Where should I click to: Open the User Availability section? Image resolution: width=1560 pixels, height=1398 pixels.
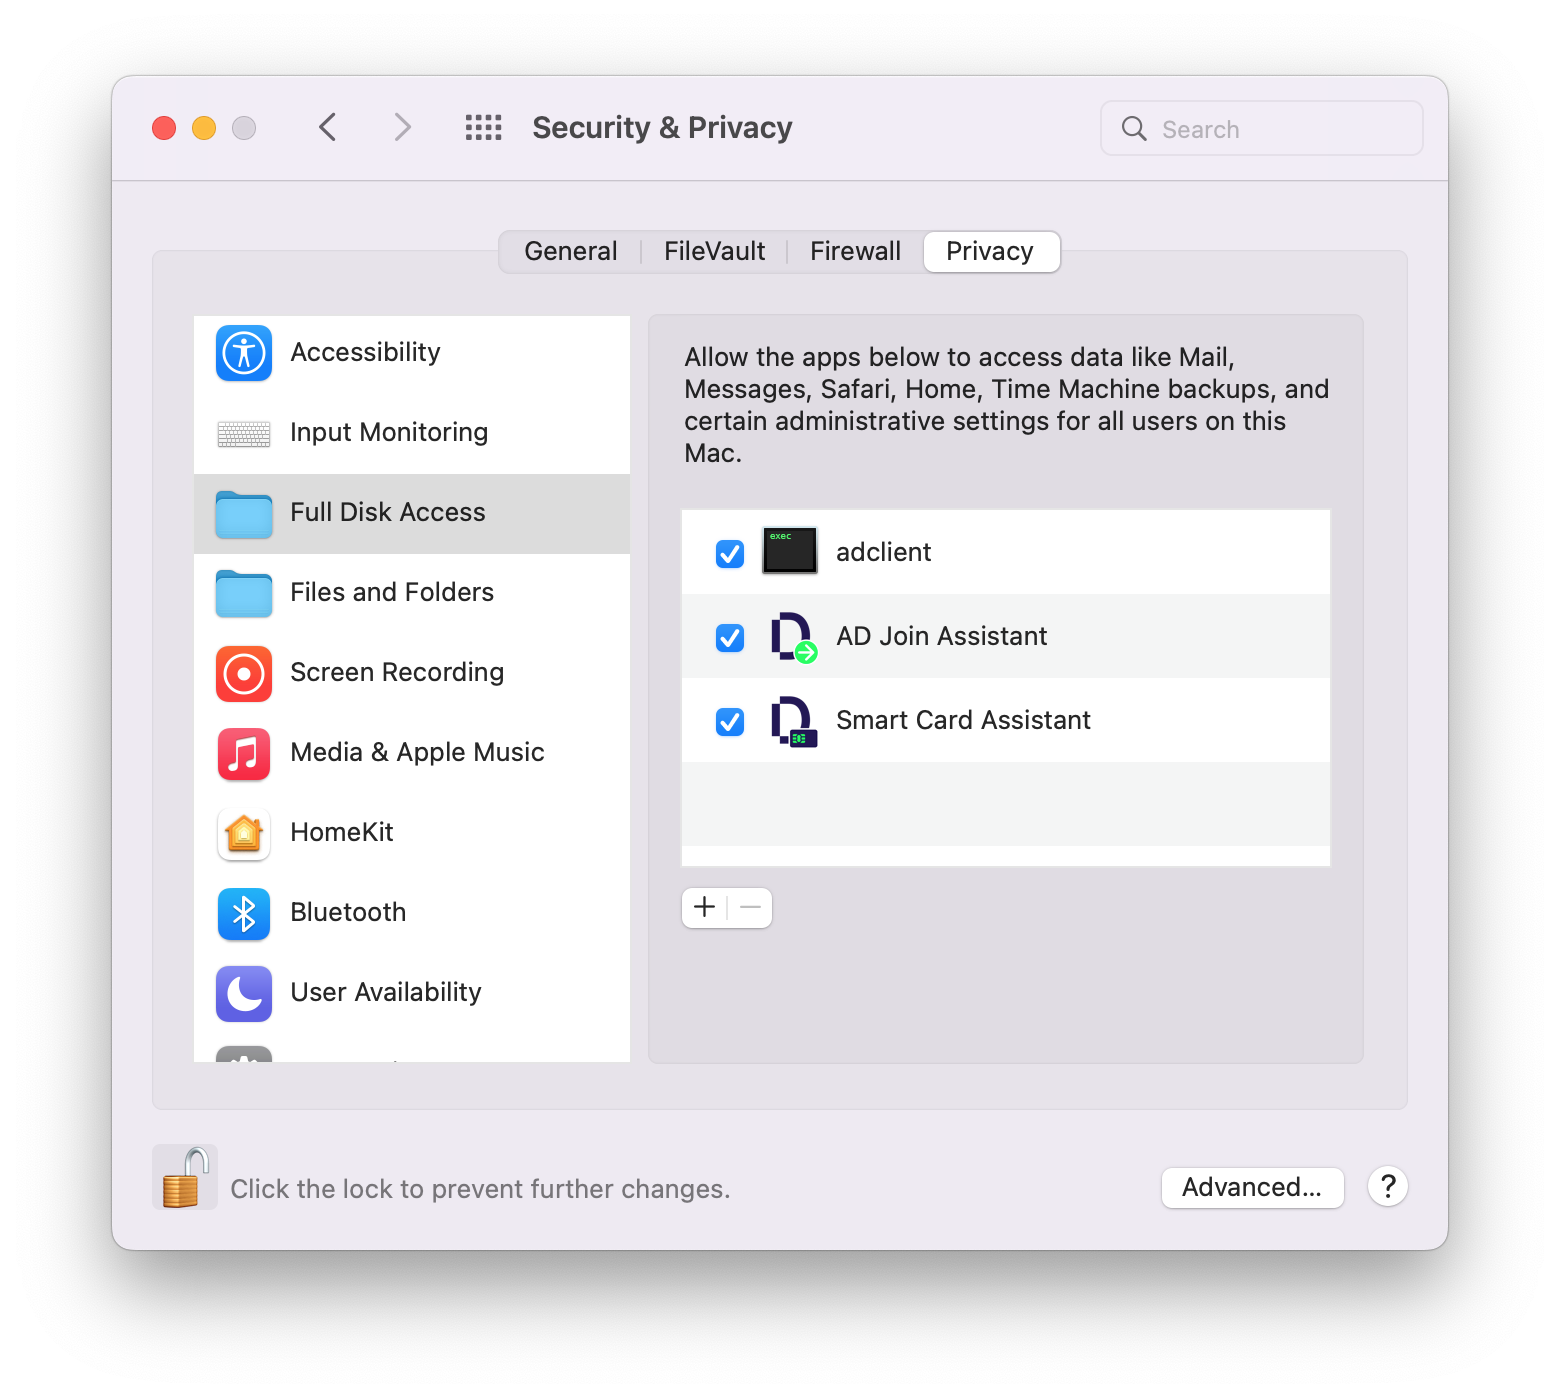point(385,993)
